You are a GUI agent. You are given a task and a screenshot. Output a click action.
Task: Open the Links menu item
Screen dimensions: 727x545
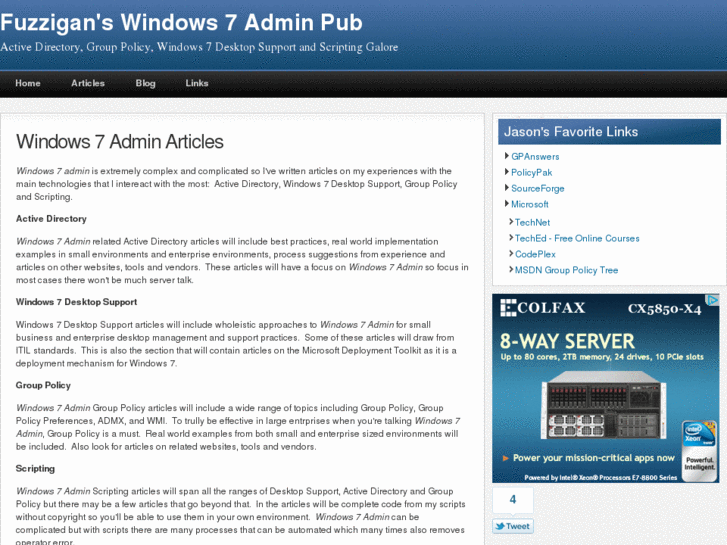click(x=197, y=83)
